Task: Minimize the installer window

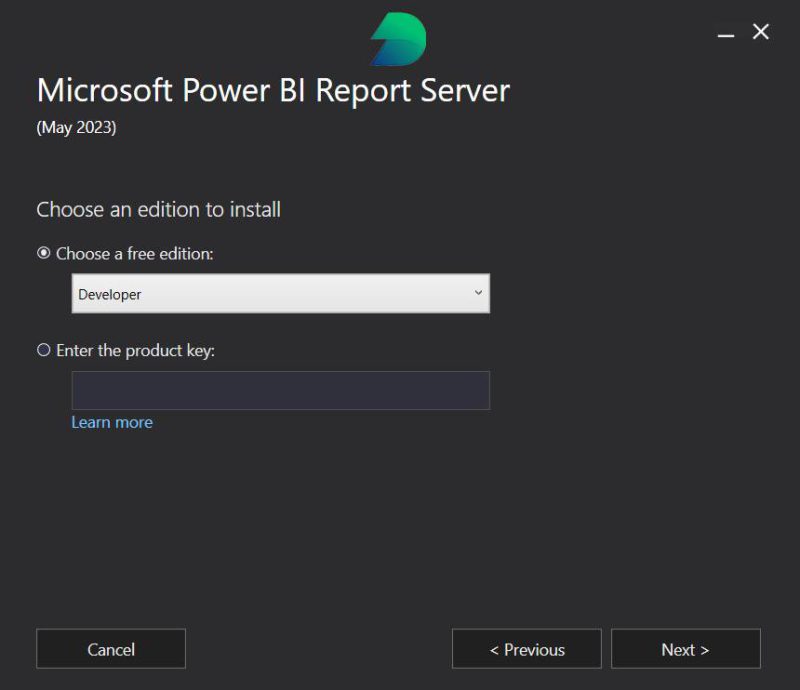Action: coord(725,32)
